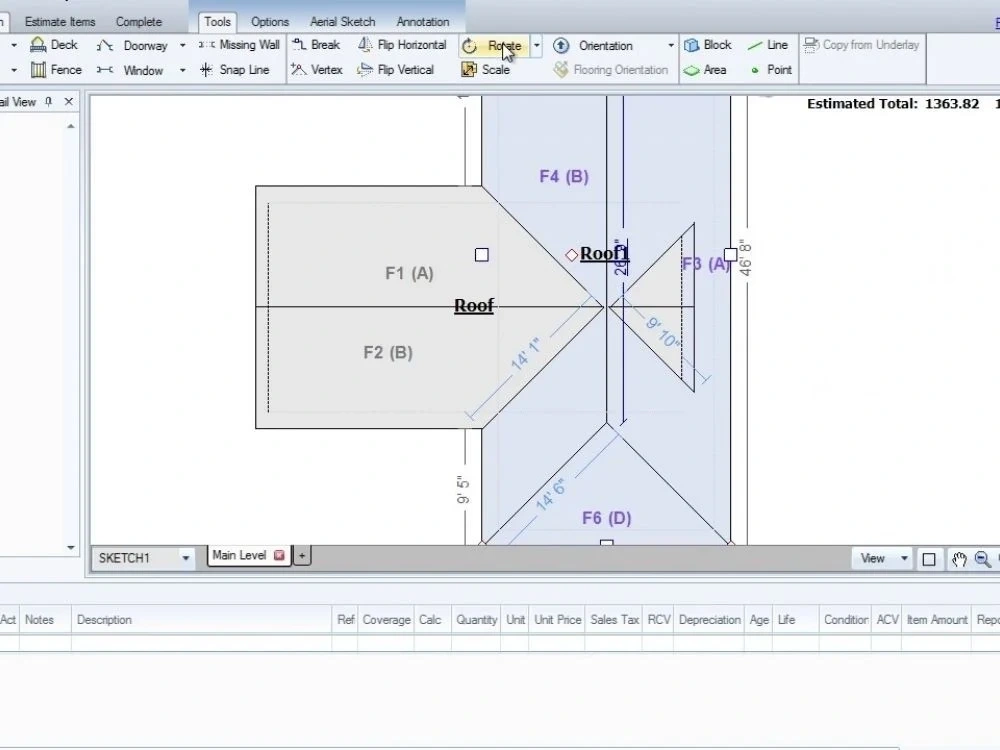Image resolution: width=1000 pixels, height=750 pixels.
Task: Expand the Rotate tool dropdown arrow
Action: click(536, 45)
